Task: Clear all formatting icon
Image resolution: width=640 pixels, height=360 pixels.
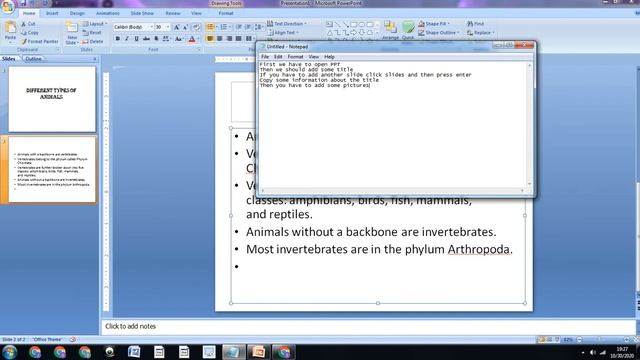Action: point(196,27)
